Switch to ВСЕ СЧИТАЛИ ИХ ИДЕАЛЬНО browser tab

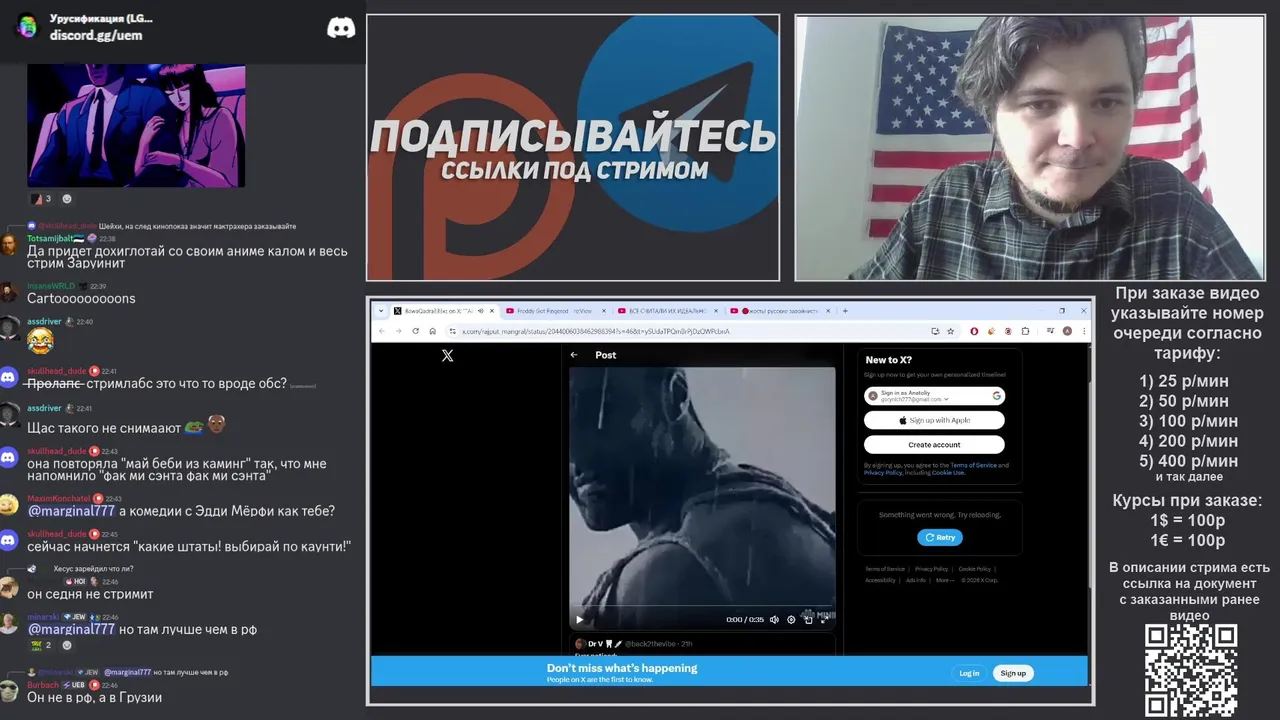point(667,311)
